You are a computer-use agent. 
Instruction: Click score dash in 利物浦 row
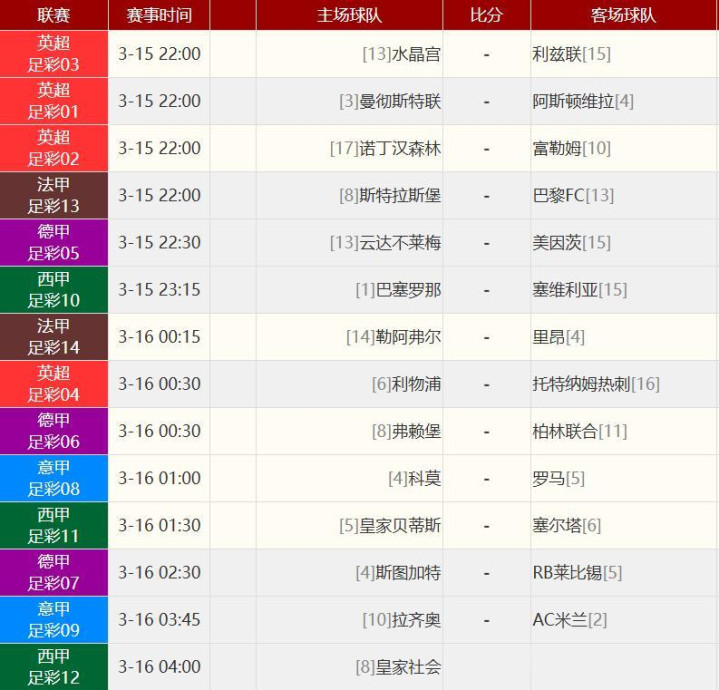pyautogui.click(x=487, y=385)
